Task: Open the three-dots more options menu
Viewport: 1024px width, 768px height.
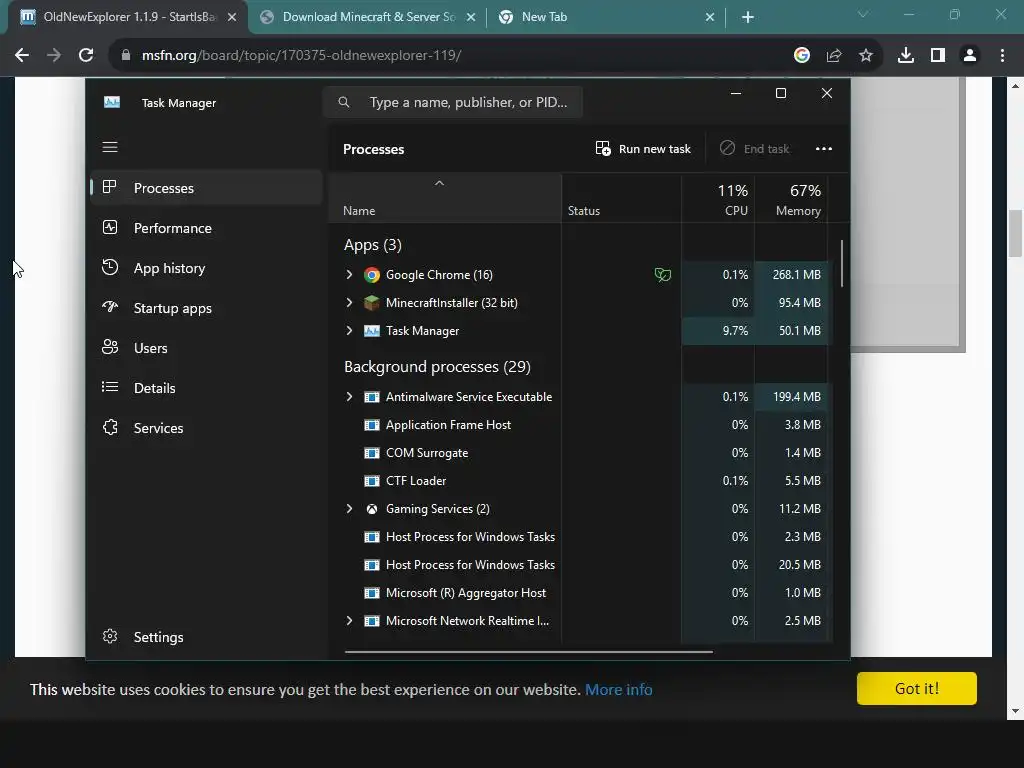Action: (824, 149)
